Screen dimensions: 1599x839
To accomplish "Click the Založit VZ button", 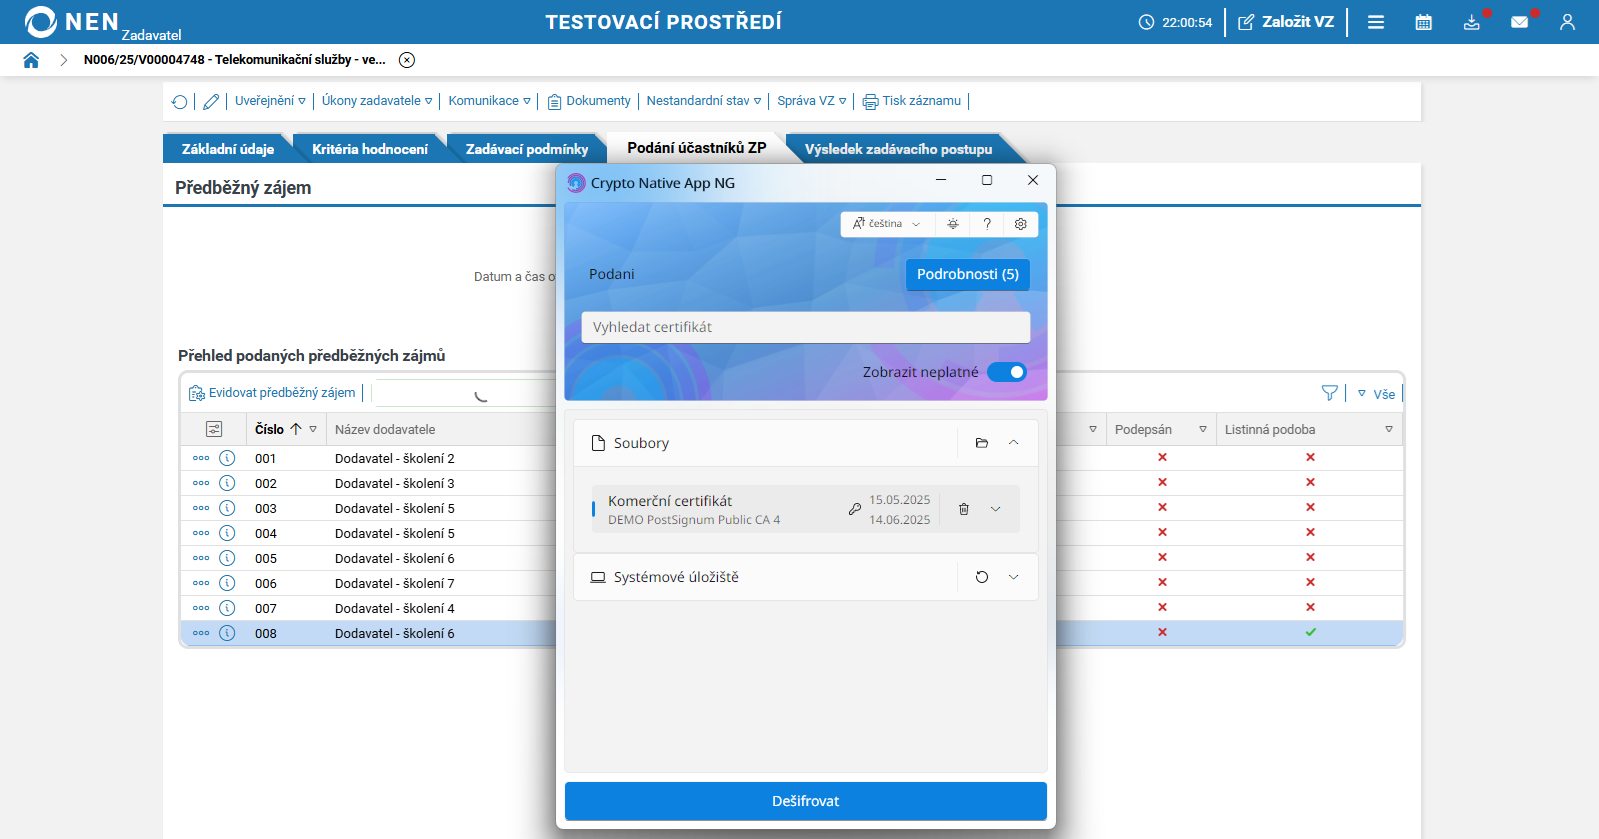I will tap(1286, 22).
